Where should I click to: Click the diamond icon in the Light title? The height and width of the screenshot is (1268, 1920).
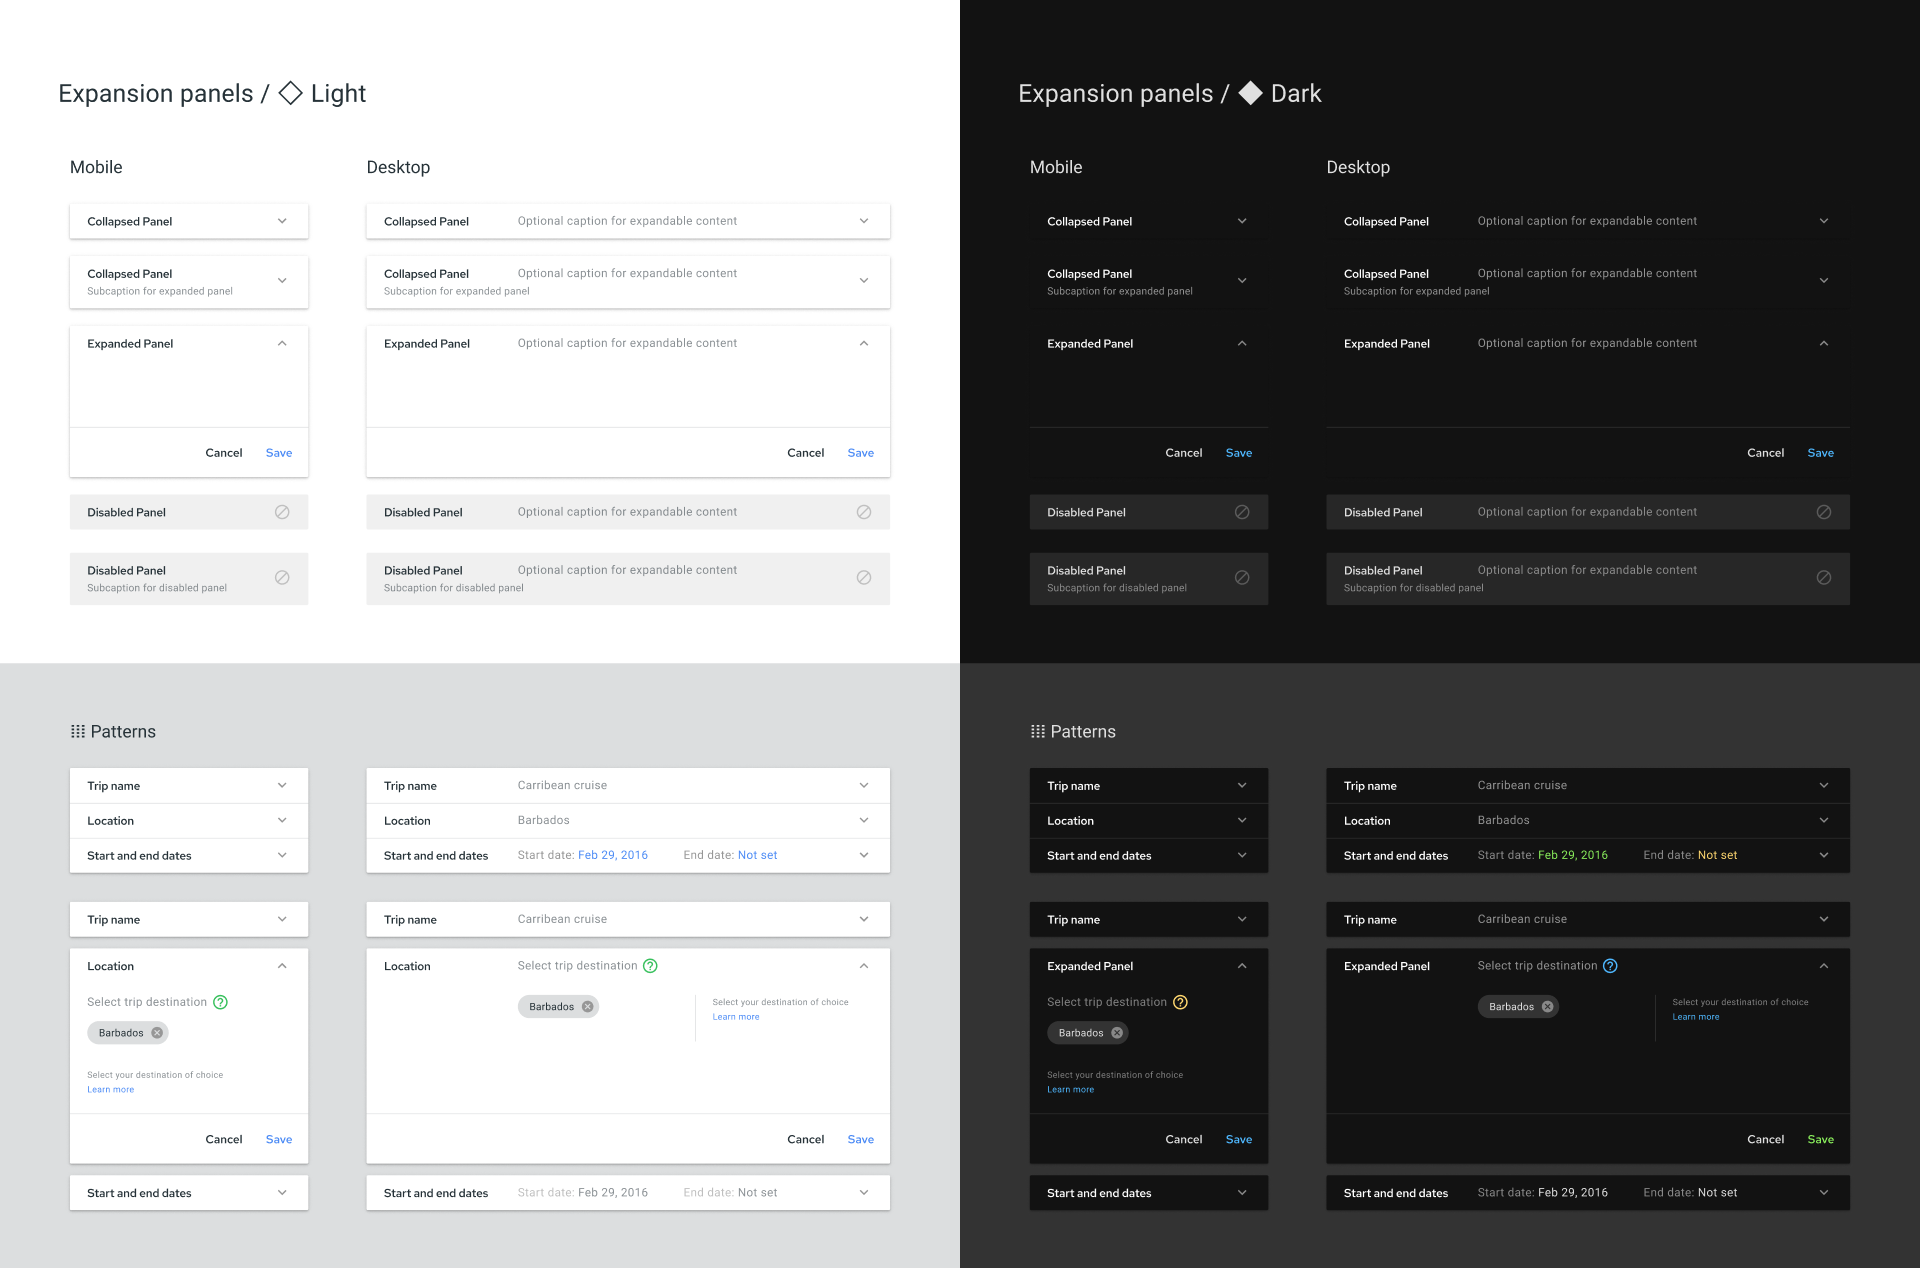[290, 93]
